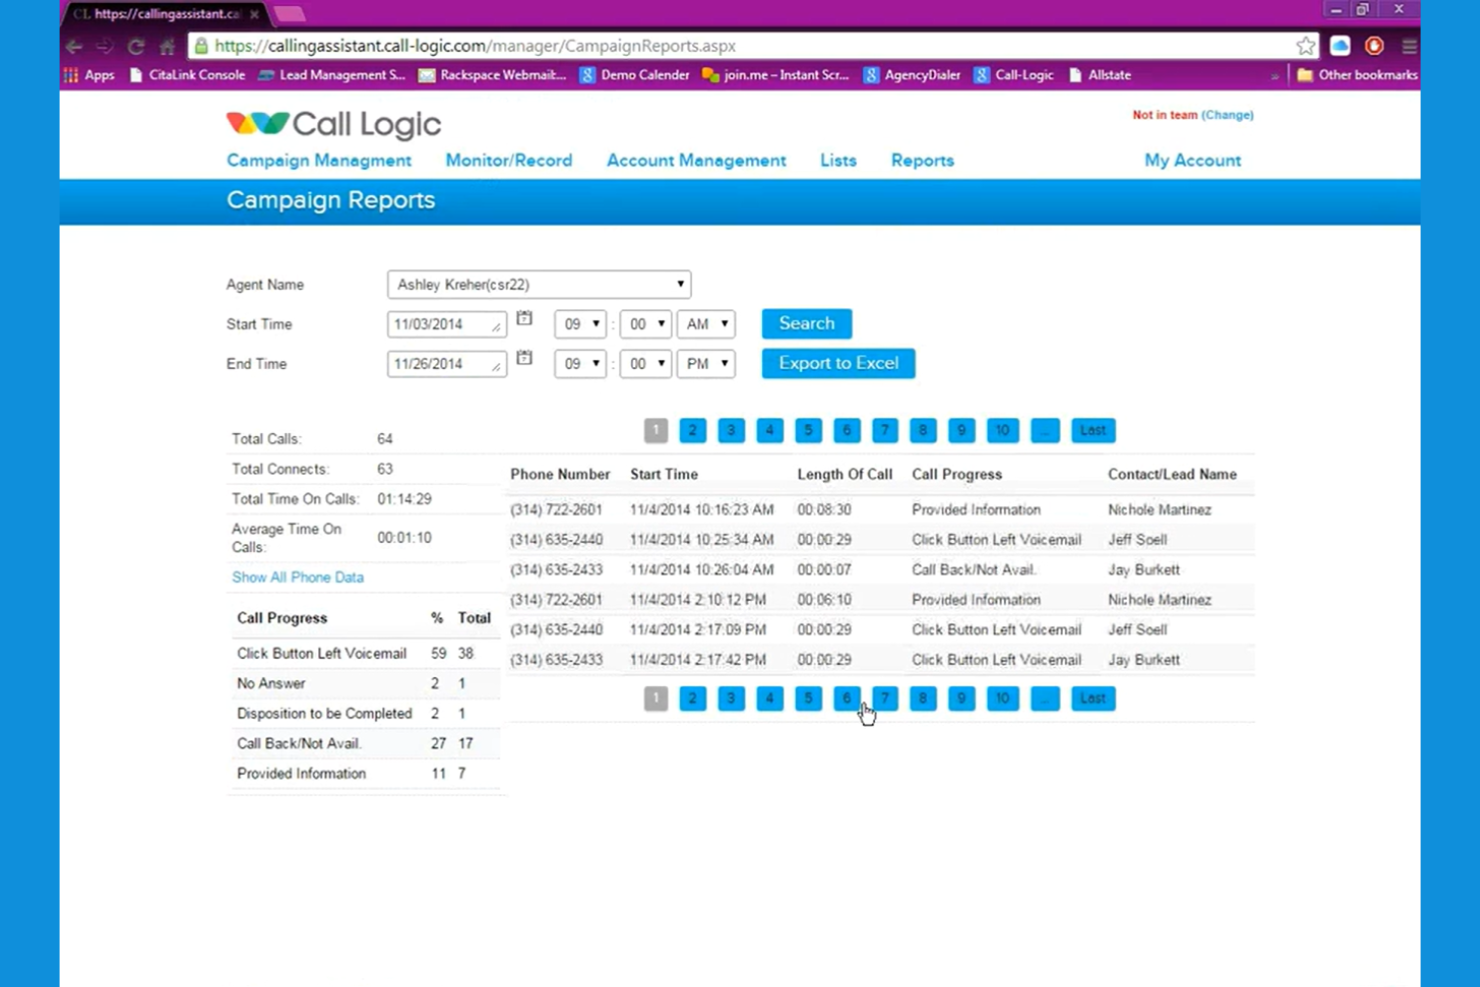Go to page 5 of results
The image size is (1480, 987).
(x=807, y=430)
